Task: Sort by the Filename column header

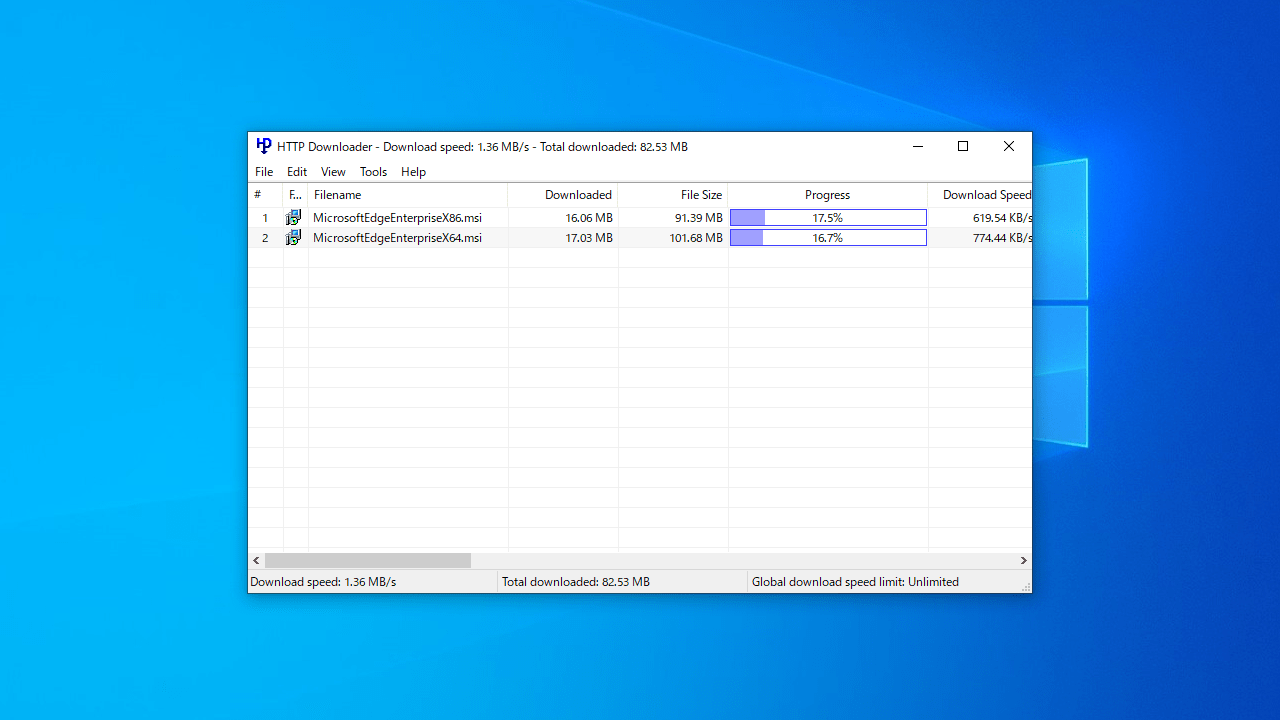Action: click(408, 195)
